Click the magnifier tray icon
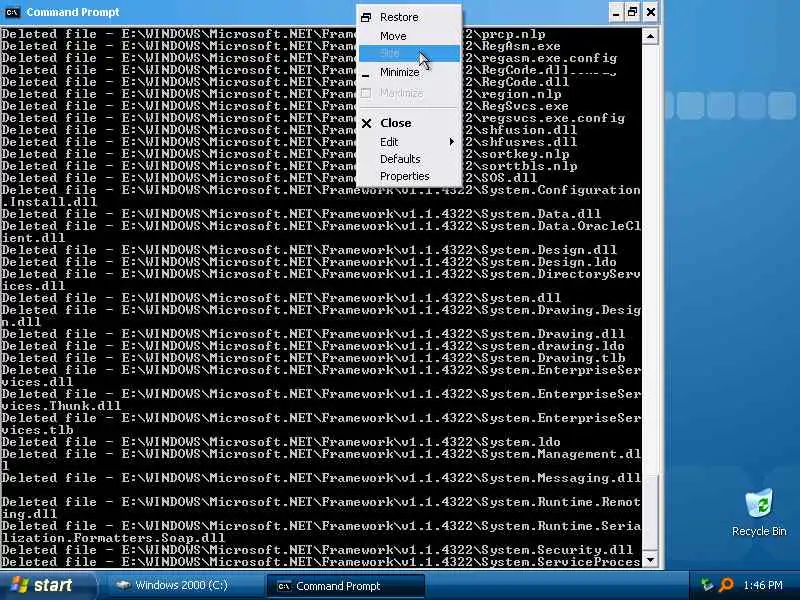This screenshot has height=600, width=800. [x=726, y=585]
